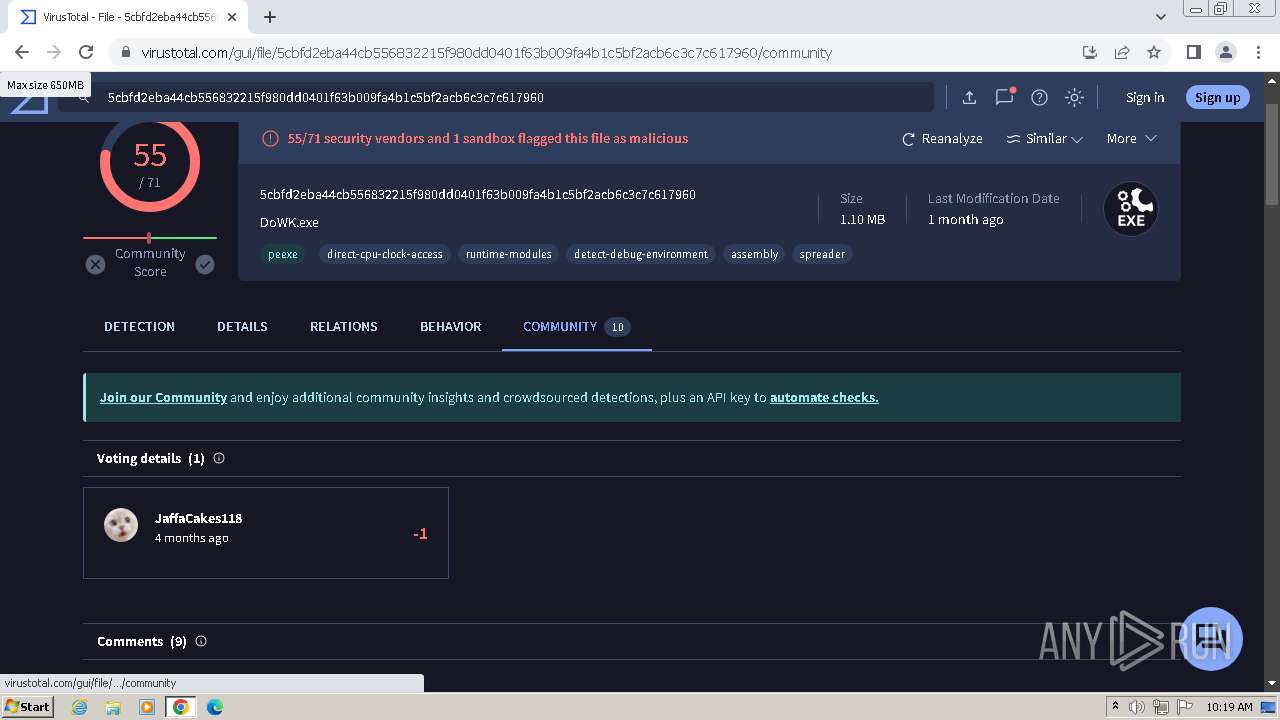Click the file hash text in the header

478,194
